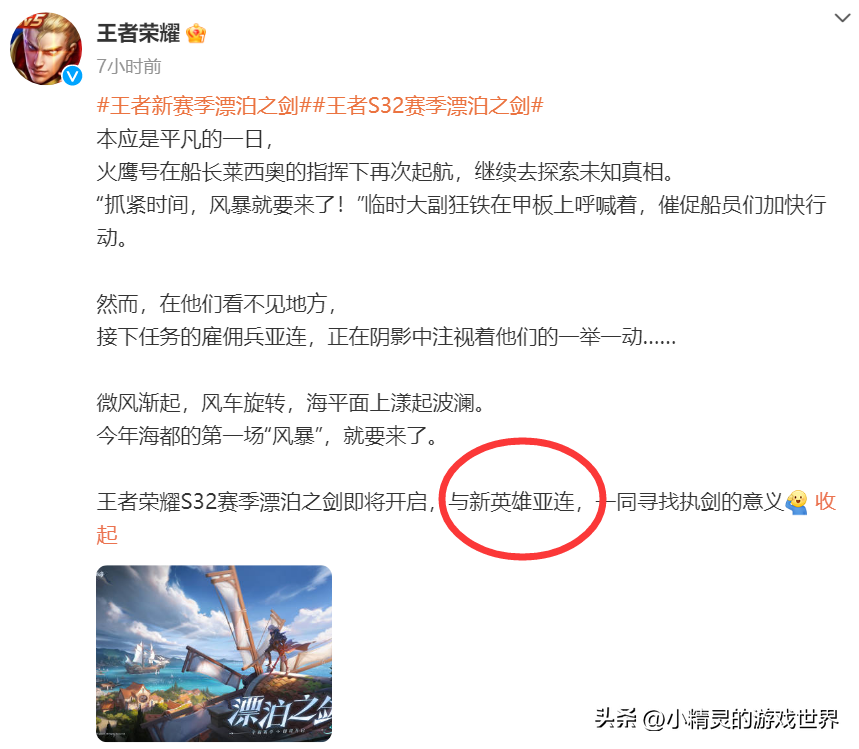Open the 漂泊之剑 image thumbnail
859x749 pixels.
pos(214,653)
